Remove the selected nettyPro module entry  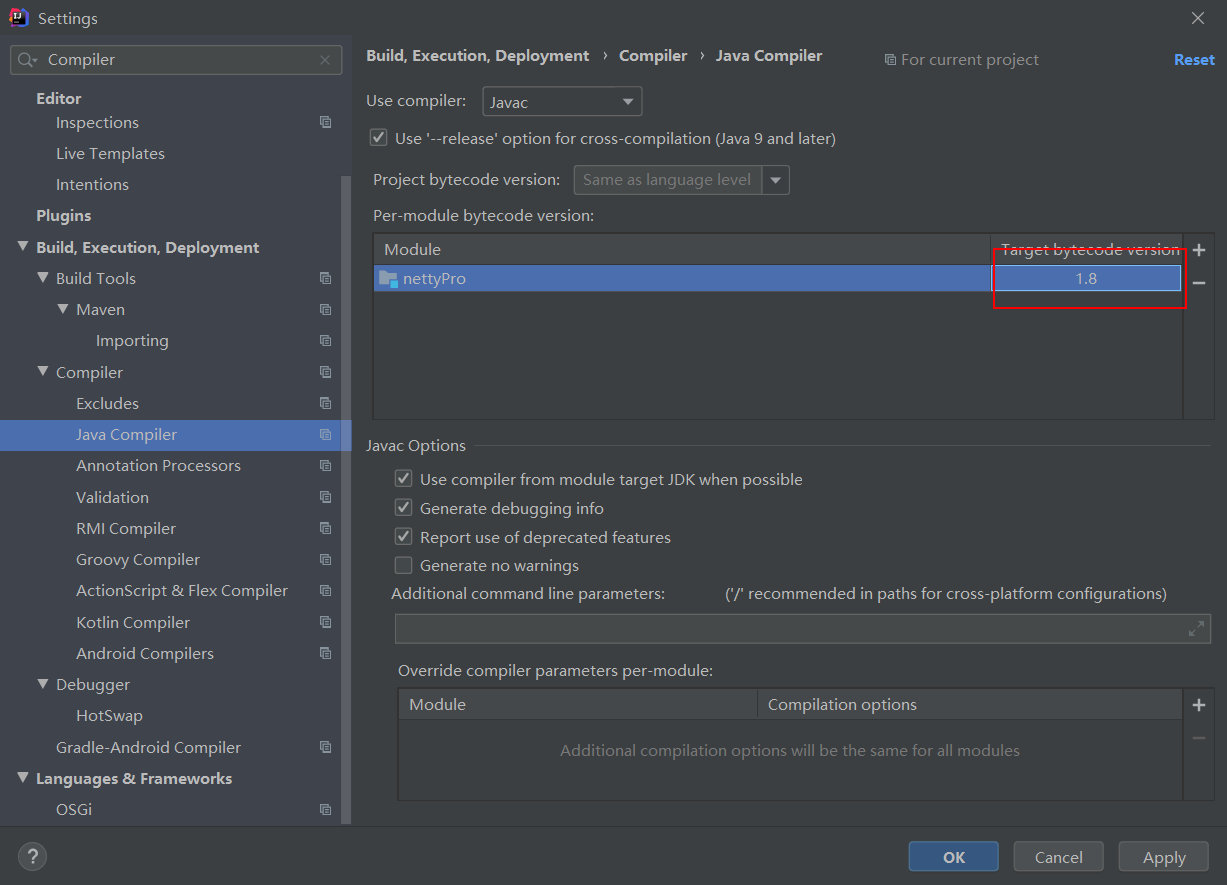click(x=1199, y=283)
